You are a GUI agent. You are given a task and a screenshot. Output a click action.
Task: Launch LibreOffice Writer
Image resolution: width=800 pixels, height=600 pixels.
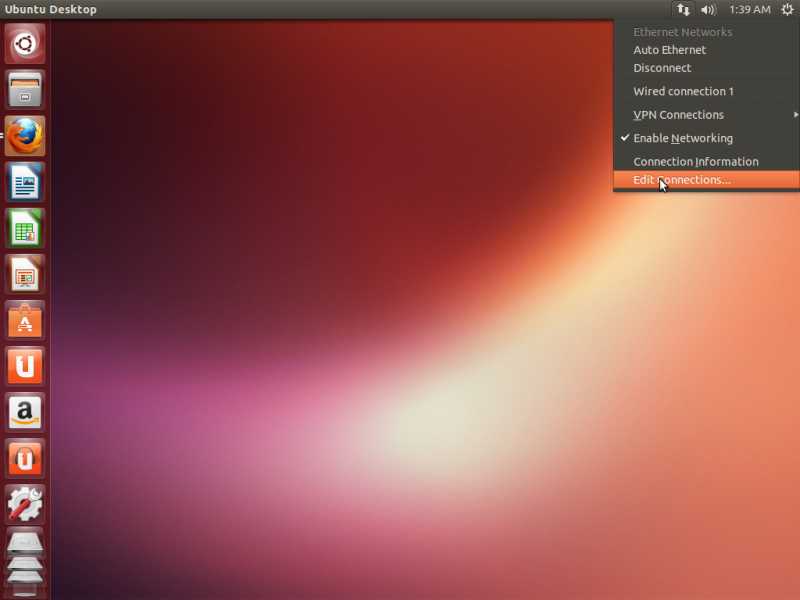tap(24, 183)
